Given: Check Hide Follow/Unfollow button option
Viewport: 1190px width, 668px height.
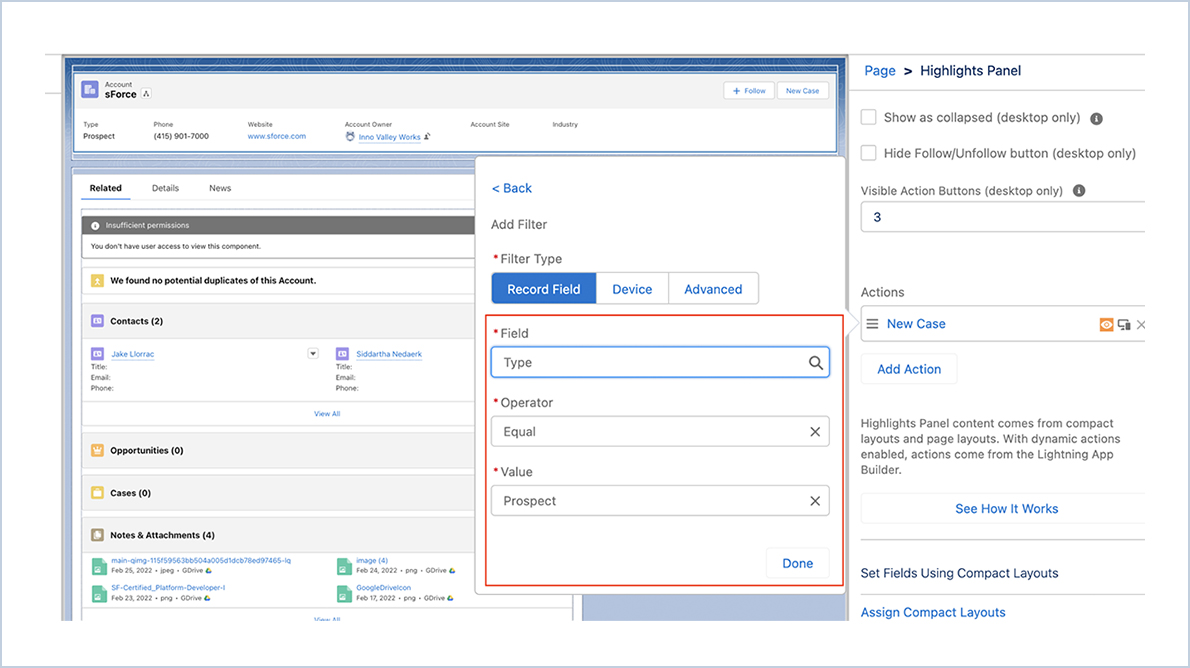Looking at the screenshot, I should [x=868, y=152].
